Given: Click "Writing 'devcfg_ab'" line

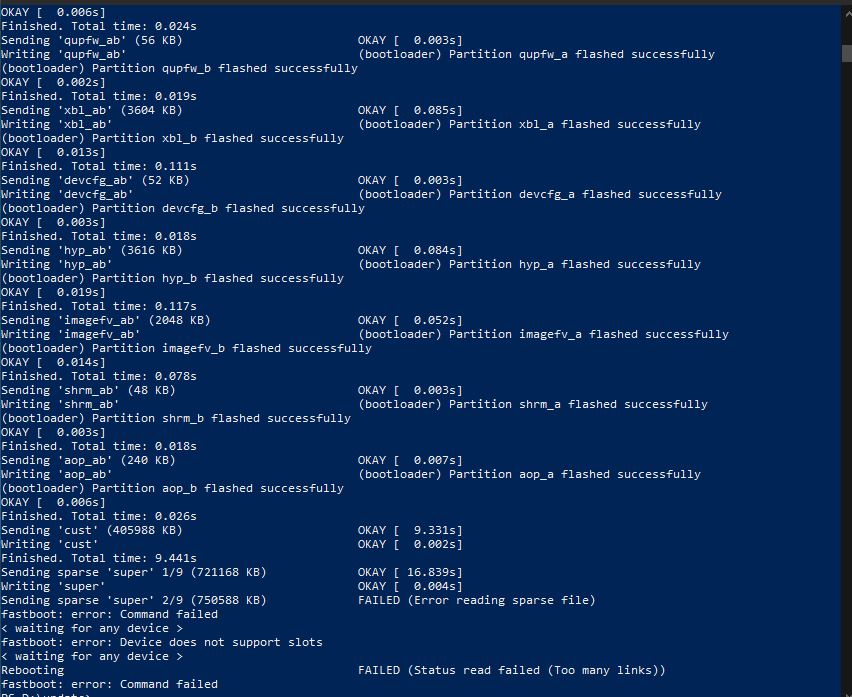Looking at the screenshot, I should [67, 194].
